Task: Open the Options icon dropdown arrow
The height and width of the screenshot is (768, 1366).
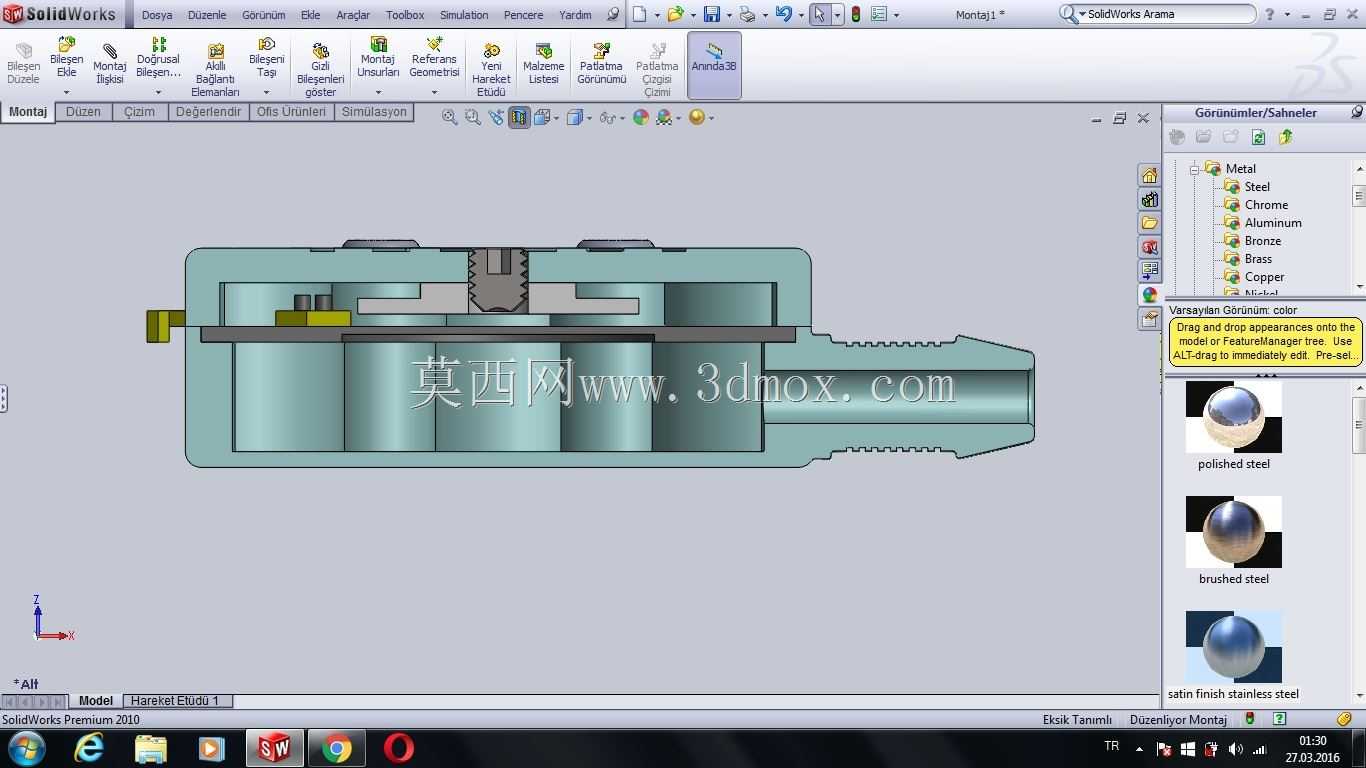Action: 896,15
